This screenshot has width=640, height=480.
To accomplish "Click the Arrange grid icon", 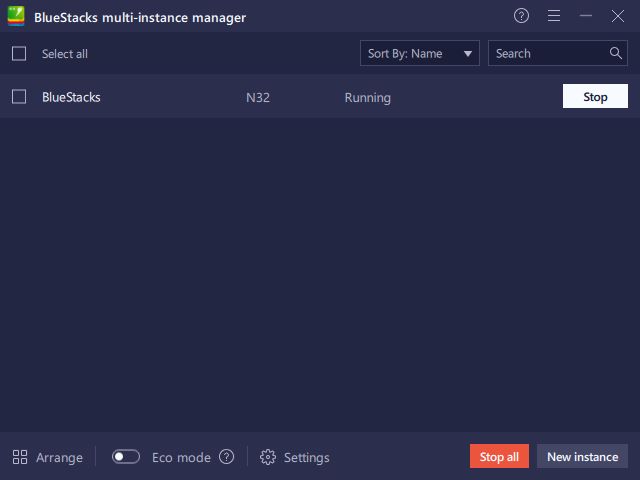I will pos(20,457).
